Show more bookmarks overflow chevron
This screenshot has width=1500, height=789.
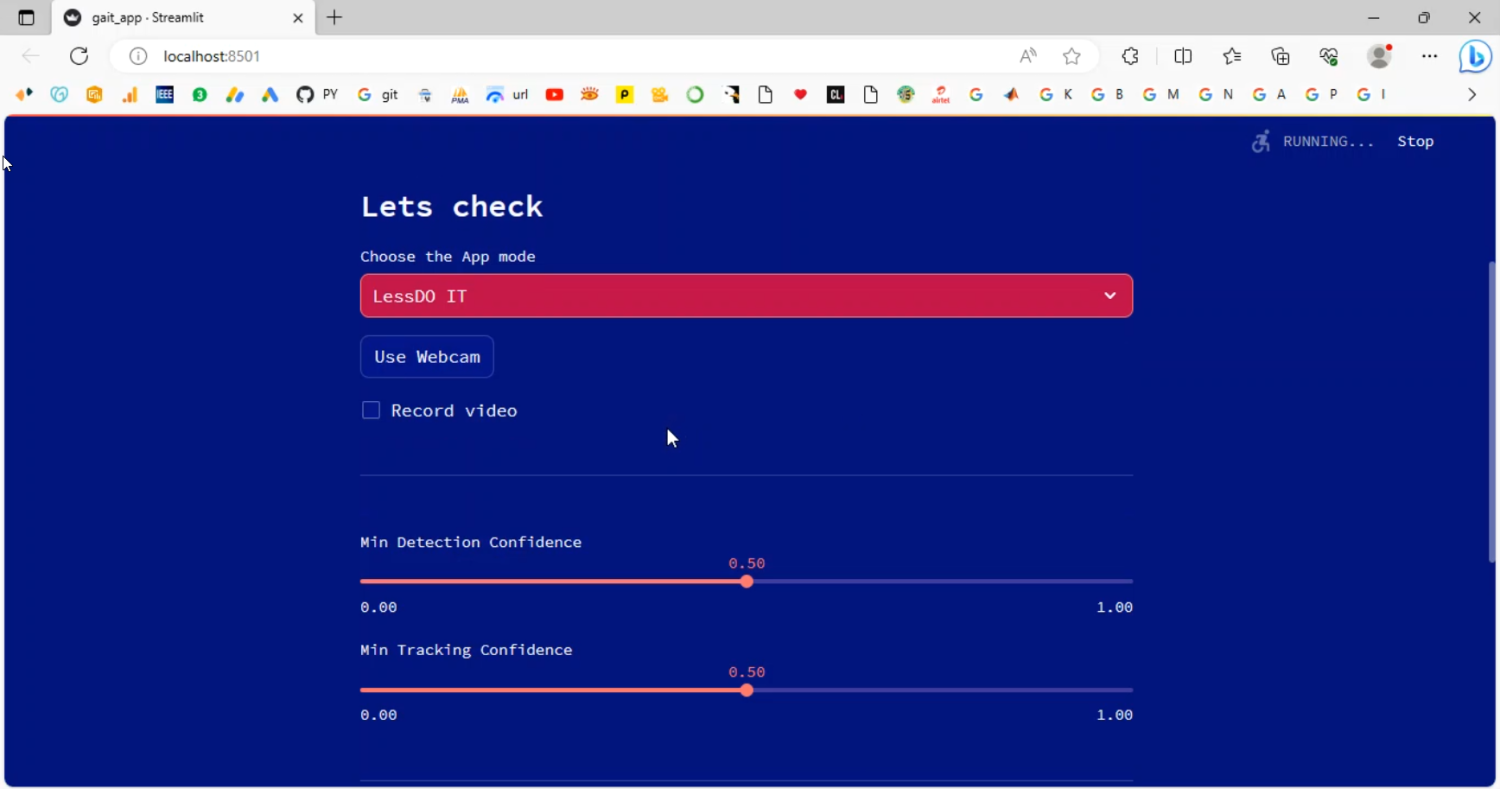(x=1472, y=95)
